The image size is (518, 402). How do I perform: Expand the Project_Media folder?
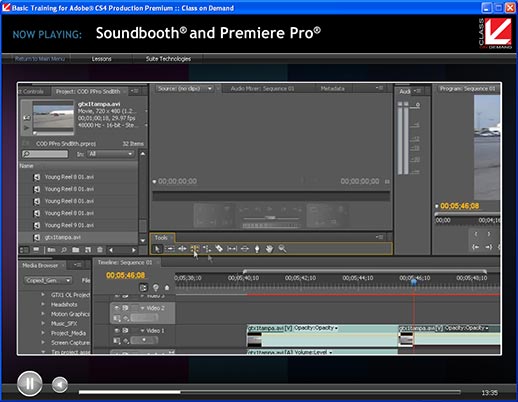[x=43, y=333]
